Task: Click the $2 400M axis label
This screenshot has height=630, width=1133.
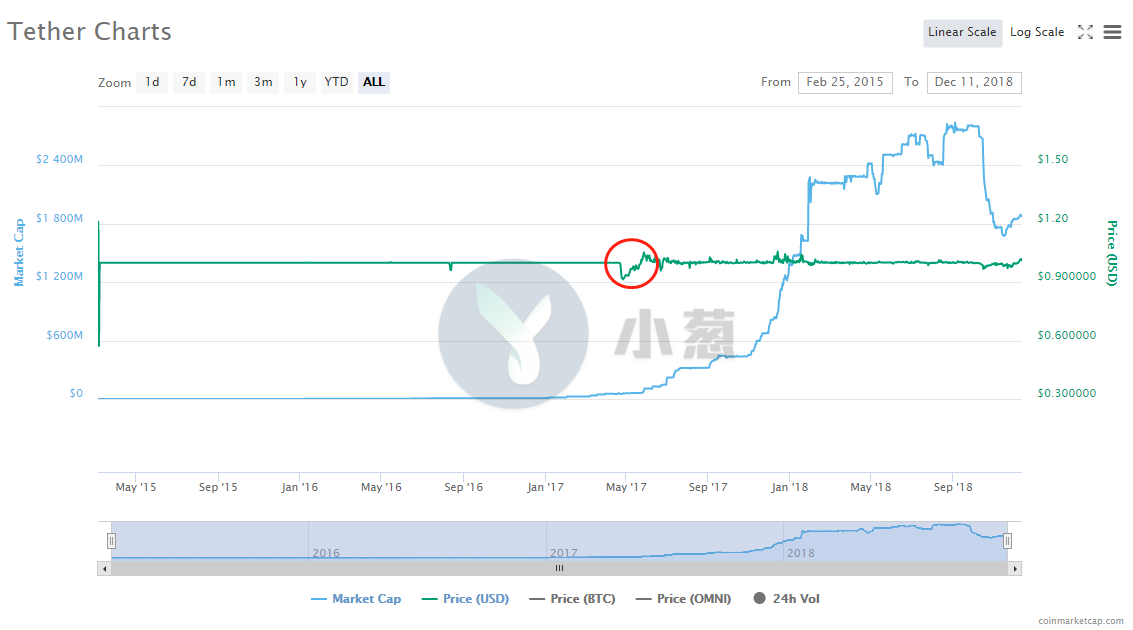Action: [x=59, y=159]
